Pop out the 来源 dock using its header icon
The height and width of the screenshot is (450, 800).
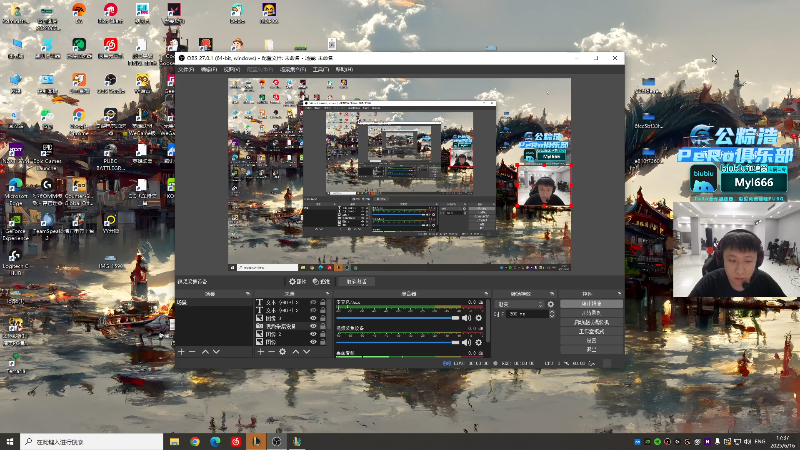(x=328, y=294)
